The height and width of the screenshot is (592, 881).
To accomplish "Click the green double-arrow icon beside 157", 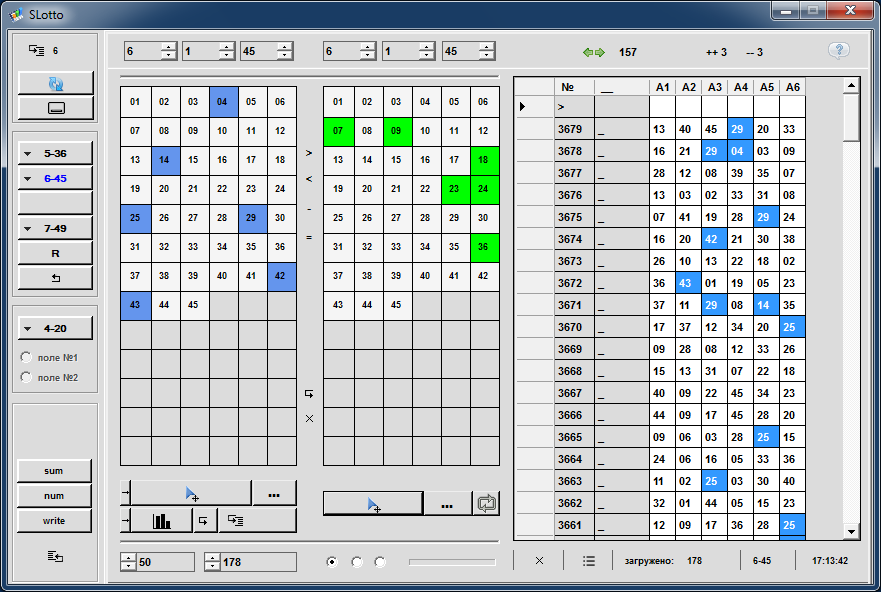I will pyautogui.click(x=594, y=52).
